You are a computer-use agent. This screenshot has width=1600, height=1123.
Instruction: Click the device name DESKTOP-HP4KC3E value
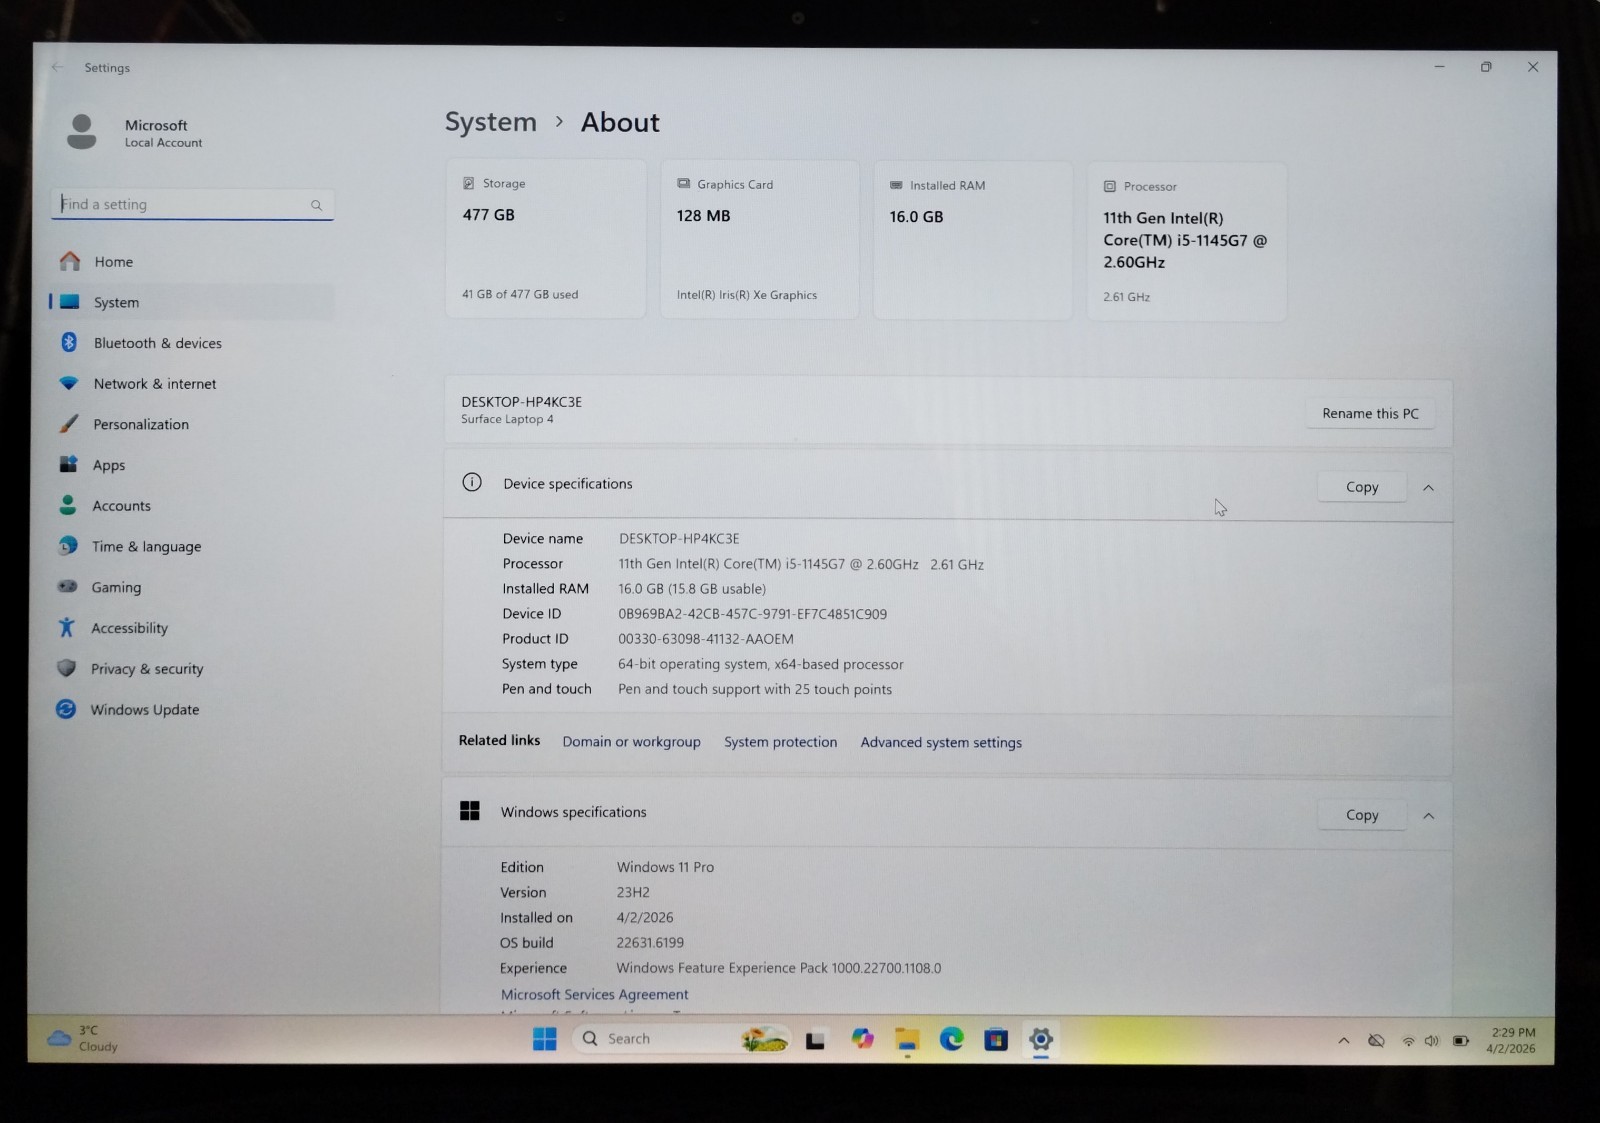pyautogui.click(x=679, y=538)
